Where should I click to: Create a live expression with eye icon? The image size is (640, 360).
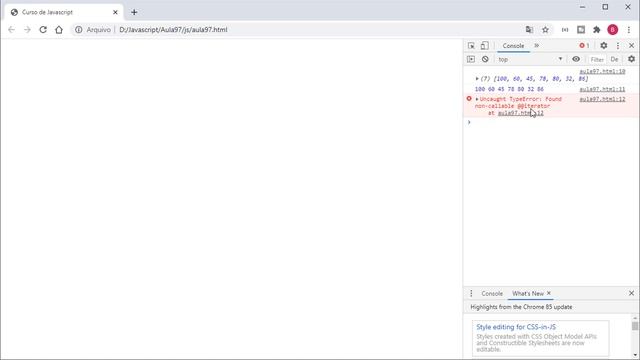[576, 59]
